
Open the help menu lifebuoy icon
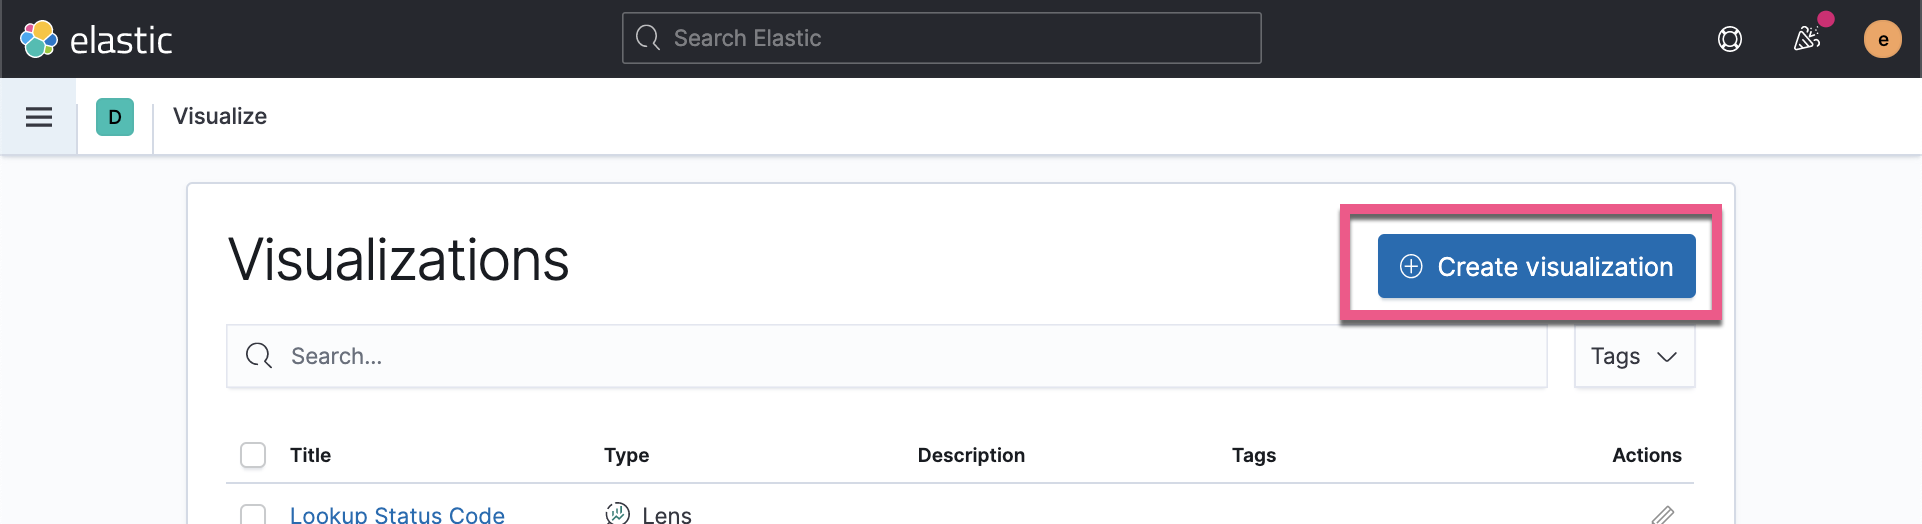tap(1730, 39)
